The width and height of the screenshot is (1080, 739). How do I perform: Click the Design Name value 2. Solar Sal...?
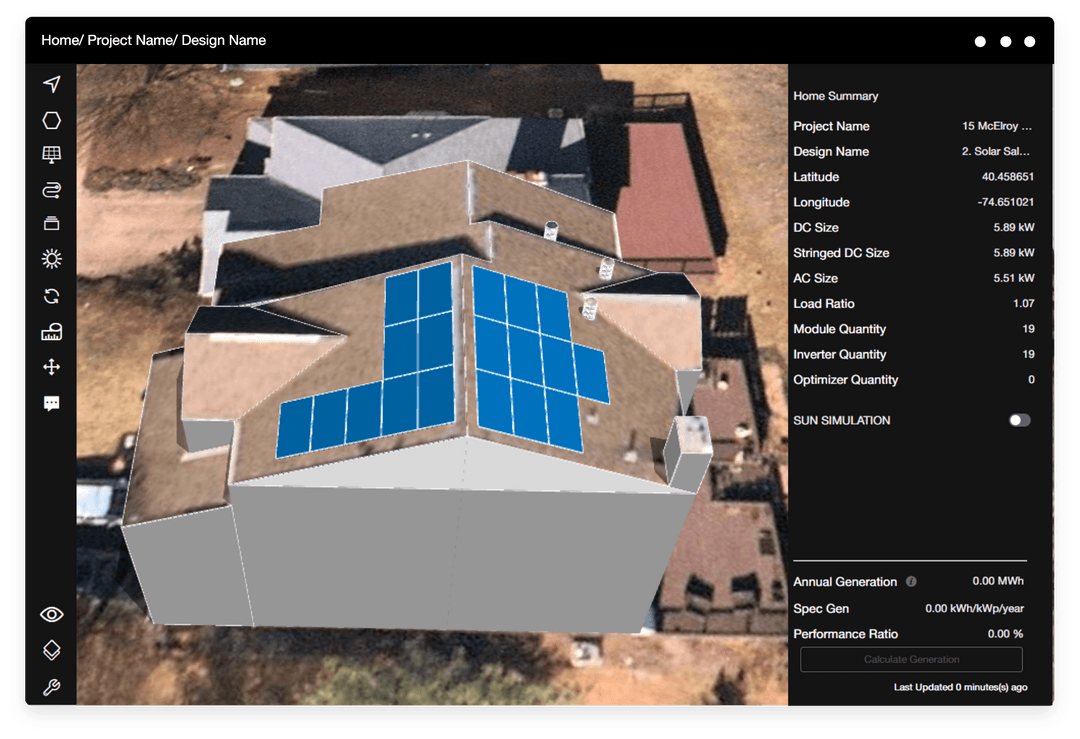[995, 152]
